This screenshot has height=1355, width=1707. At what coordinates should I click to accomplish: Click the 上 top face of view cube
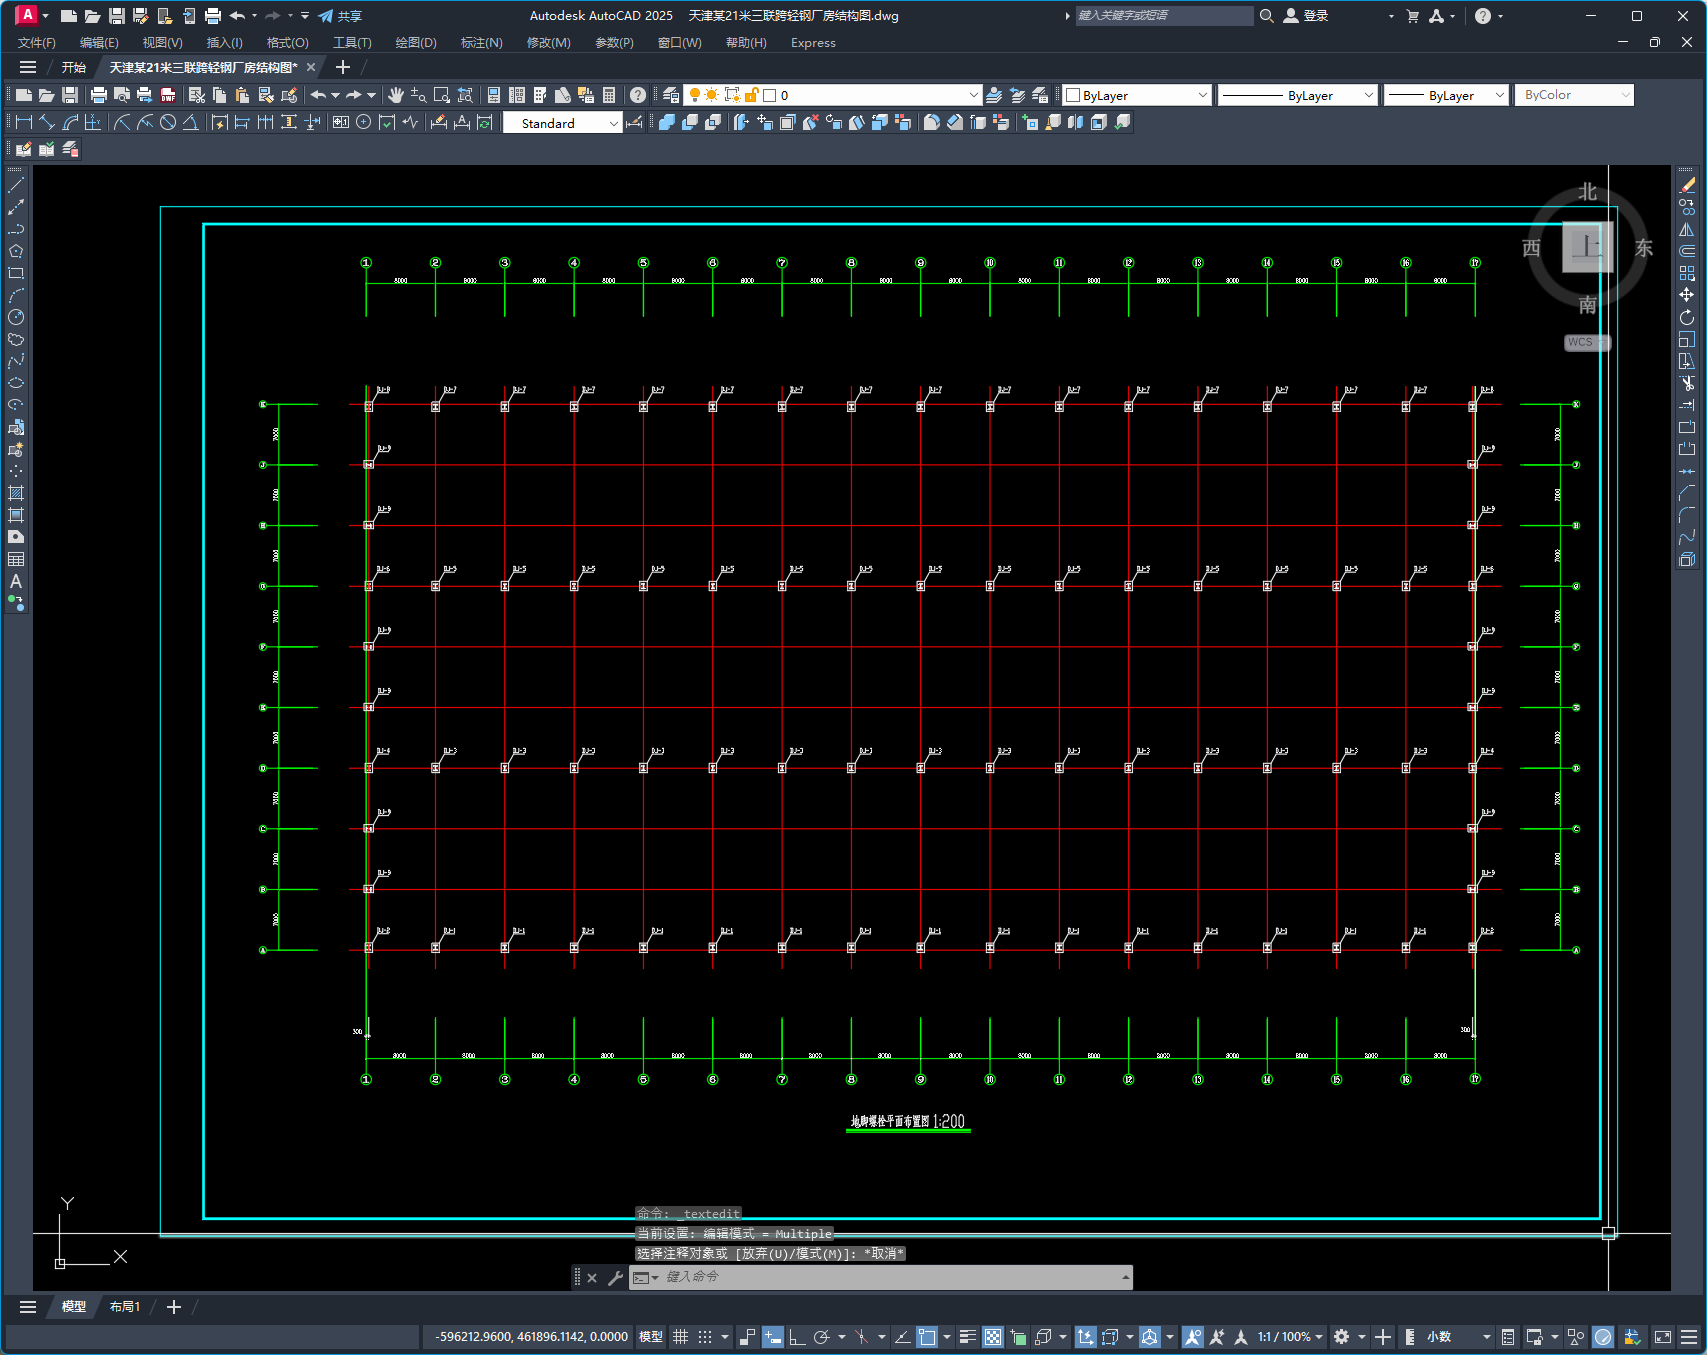coord(1588,245)
